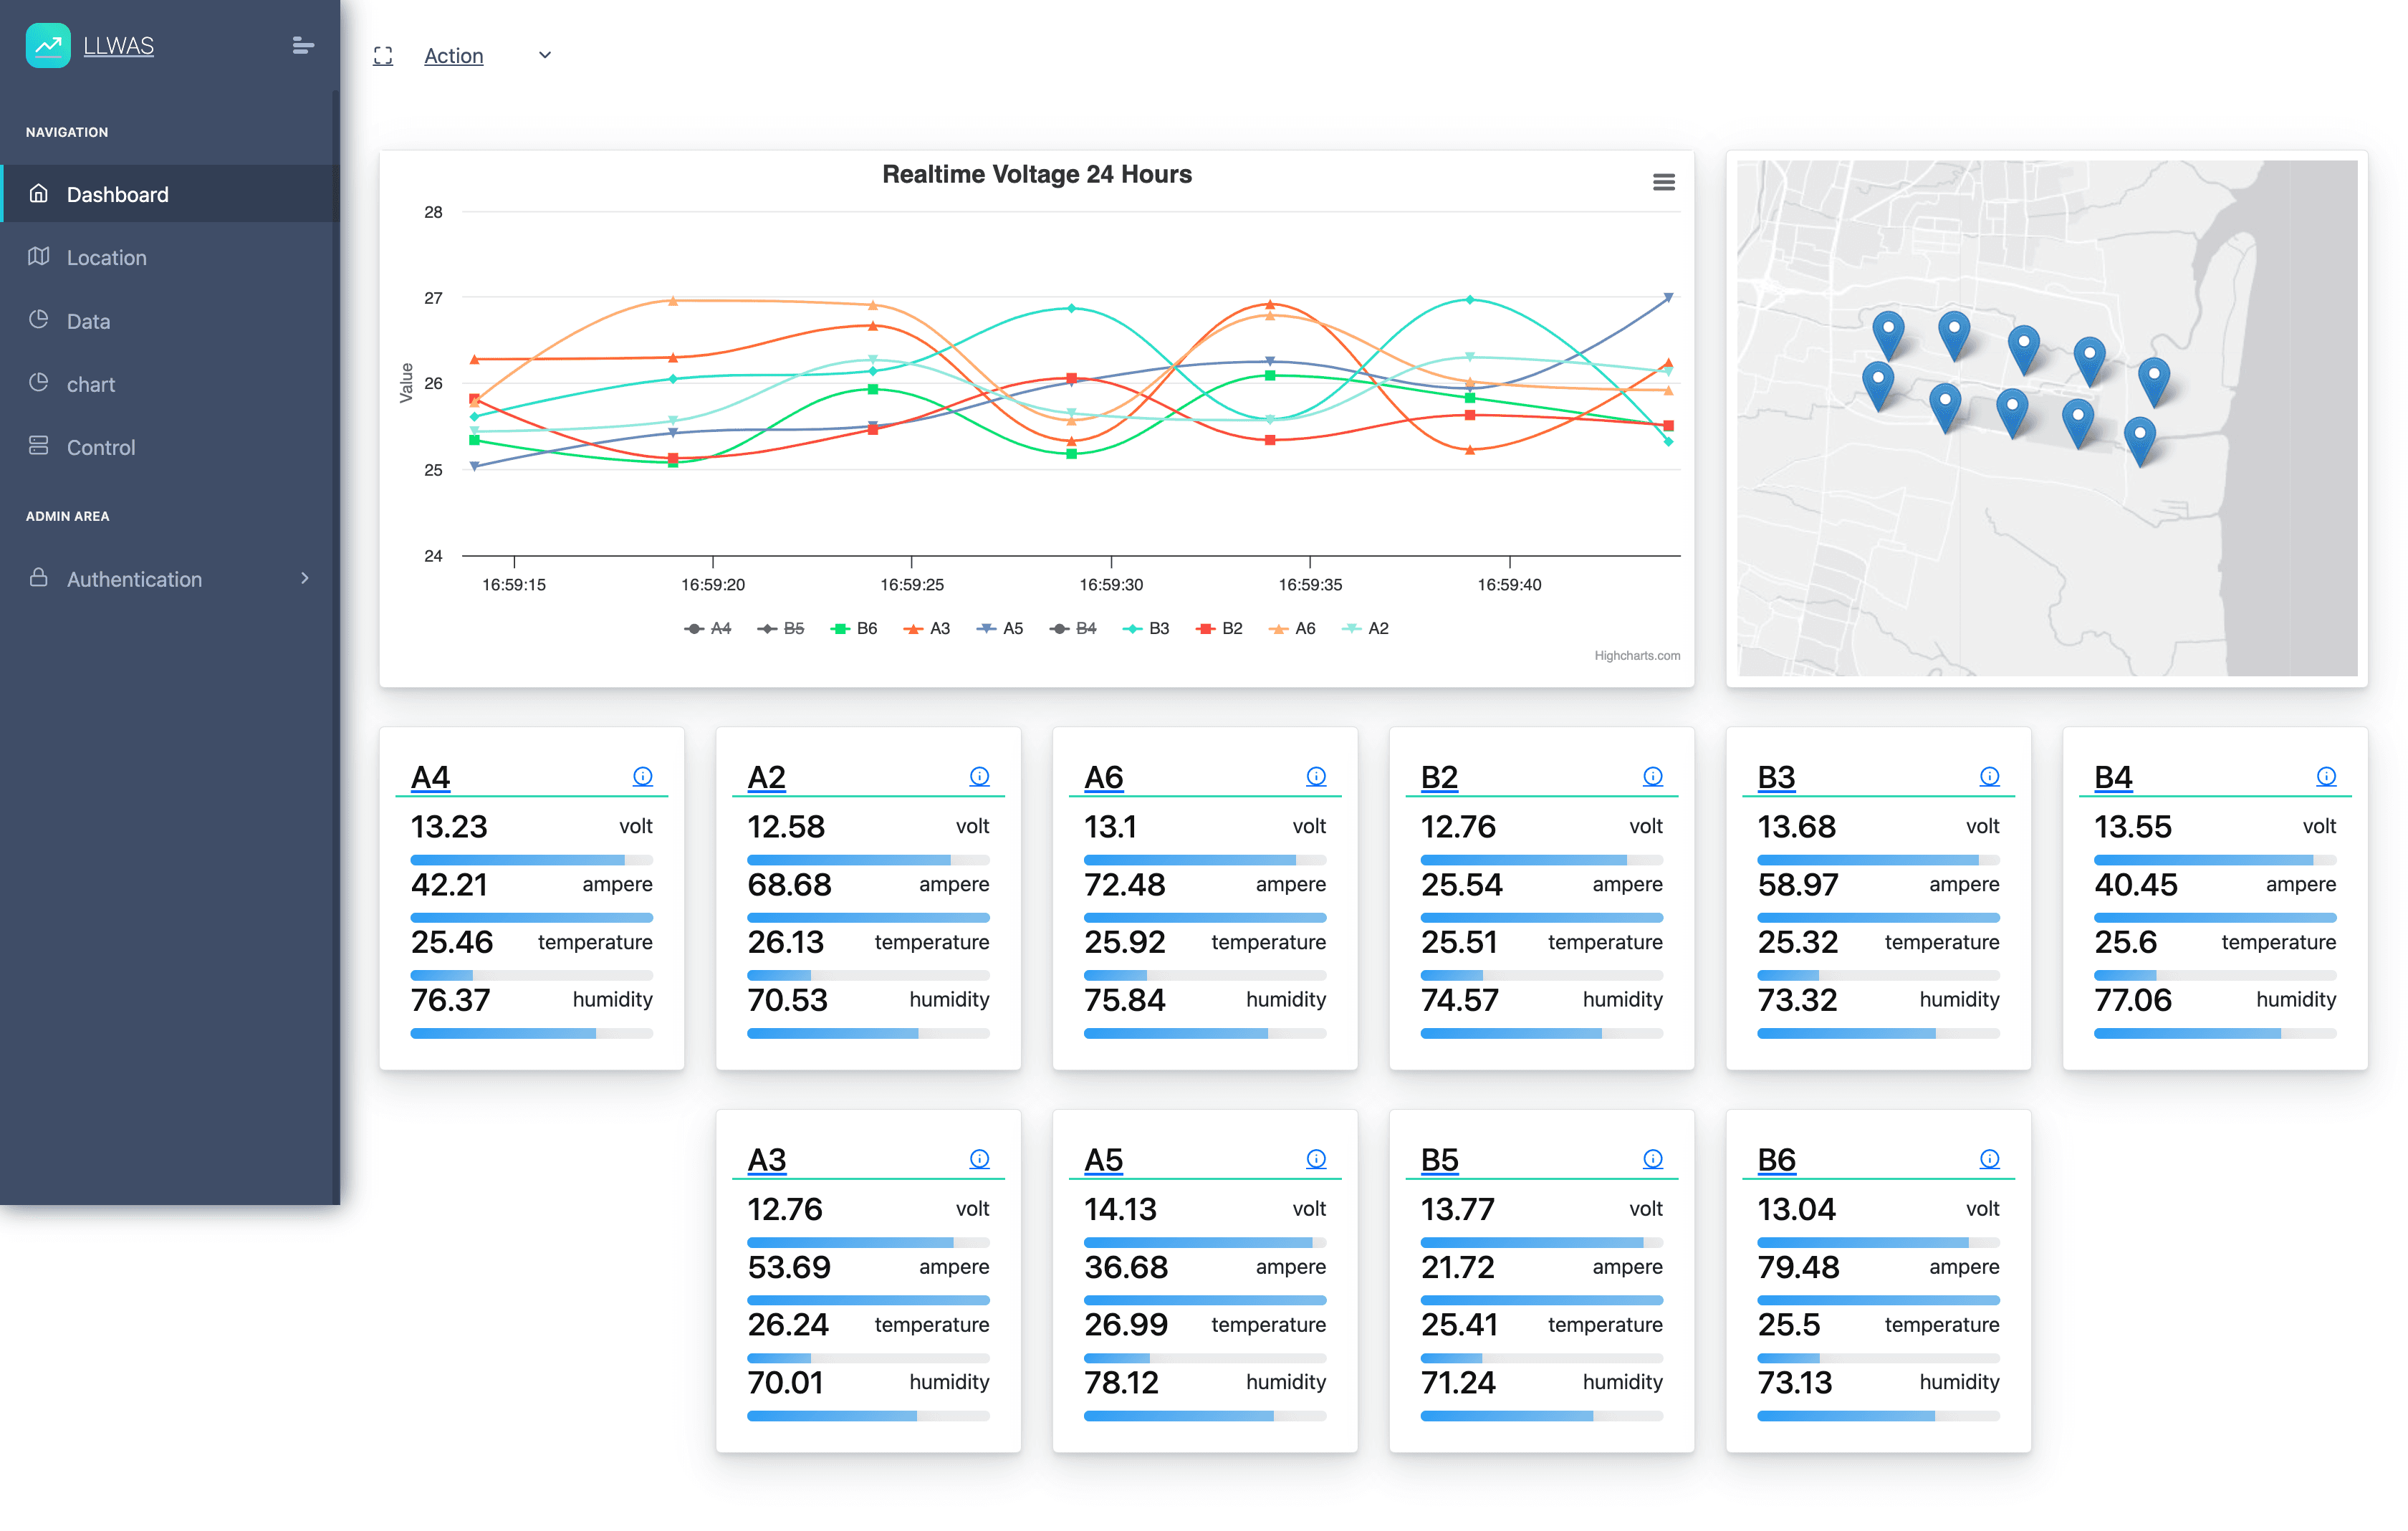This screenshot has width=2408, height=1531.
Task: Open the chart hamburger context menu
Action: [x=1663, y=182]
